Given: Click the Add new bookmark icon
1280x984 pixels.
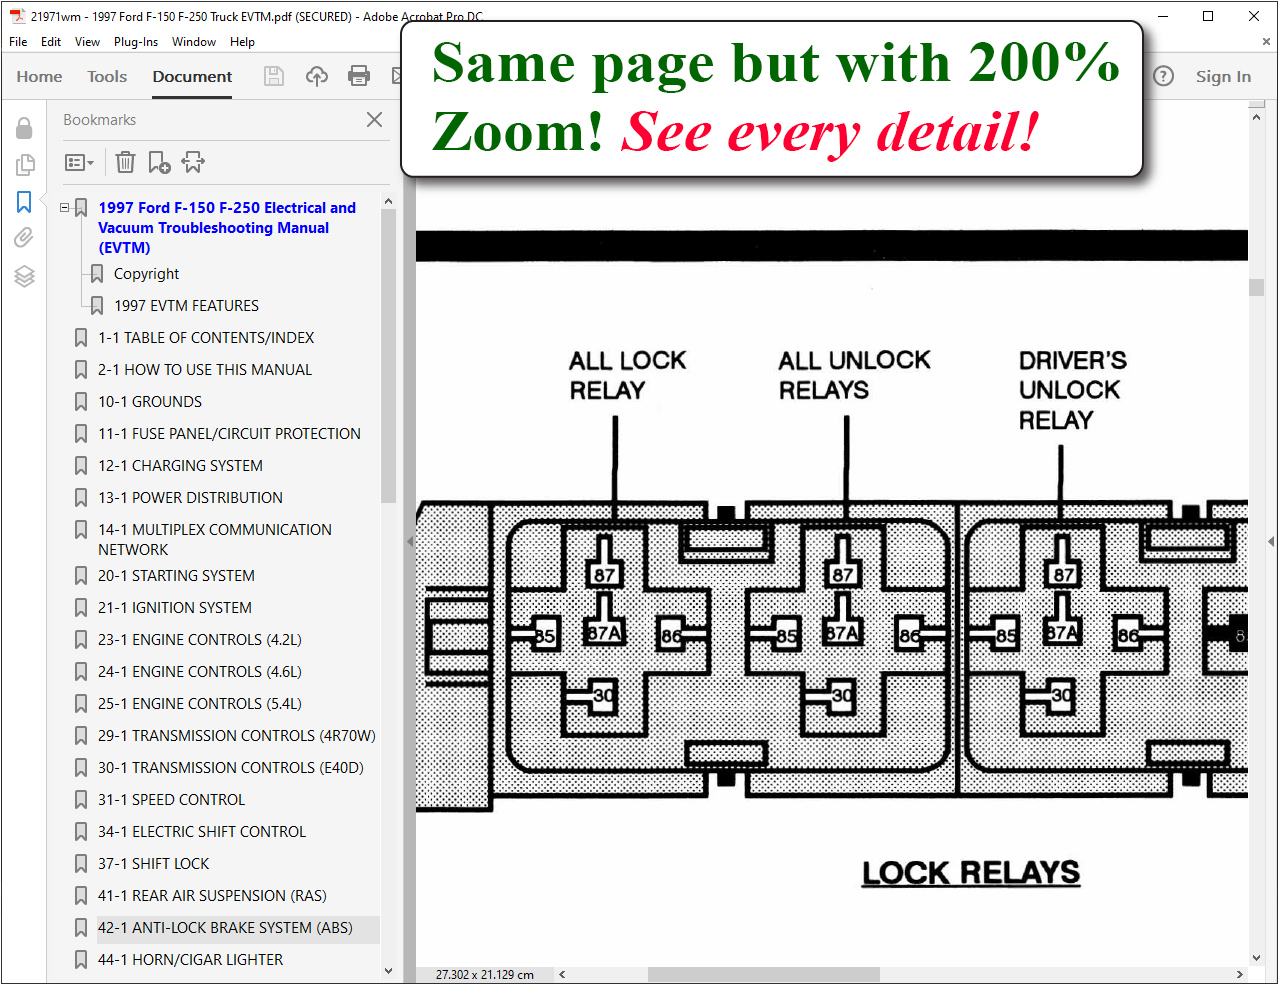Looking at the screenshot, I should click(159, 162).
